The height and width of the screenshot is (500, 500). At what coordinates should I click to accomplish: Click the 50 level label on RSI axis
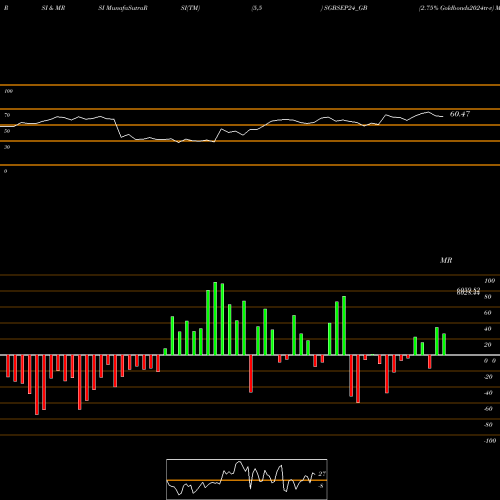point(7,131)
